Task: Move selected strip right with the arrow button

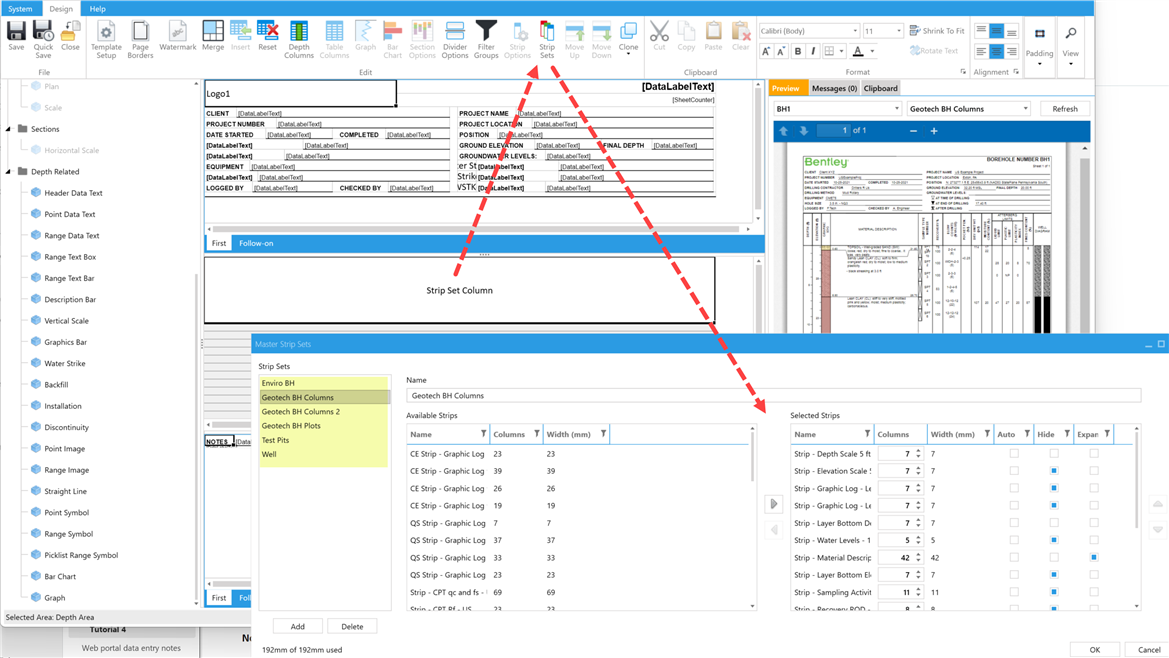Action: point(774,504)
